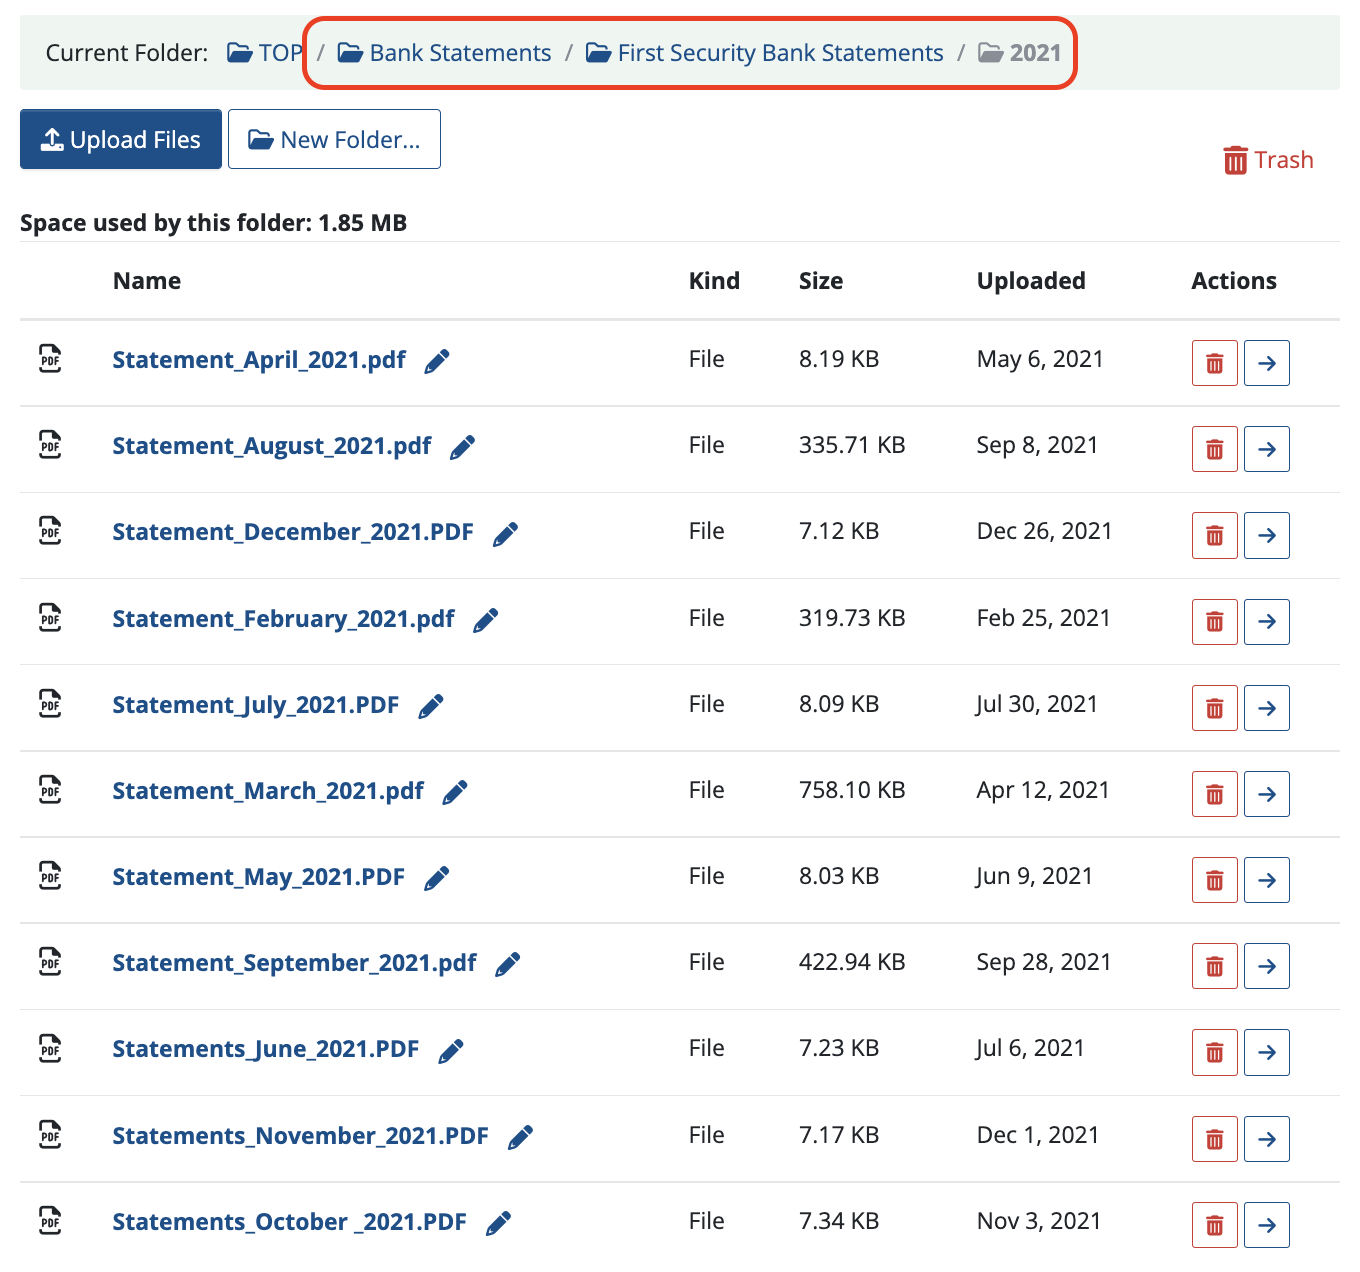This screenshot has height=1272, width=1360.
Task: Click the Upload Files button
Action: point(121,139)
